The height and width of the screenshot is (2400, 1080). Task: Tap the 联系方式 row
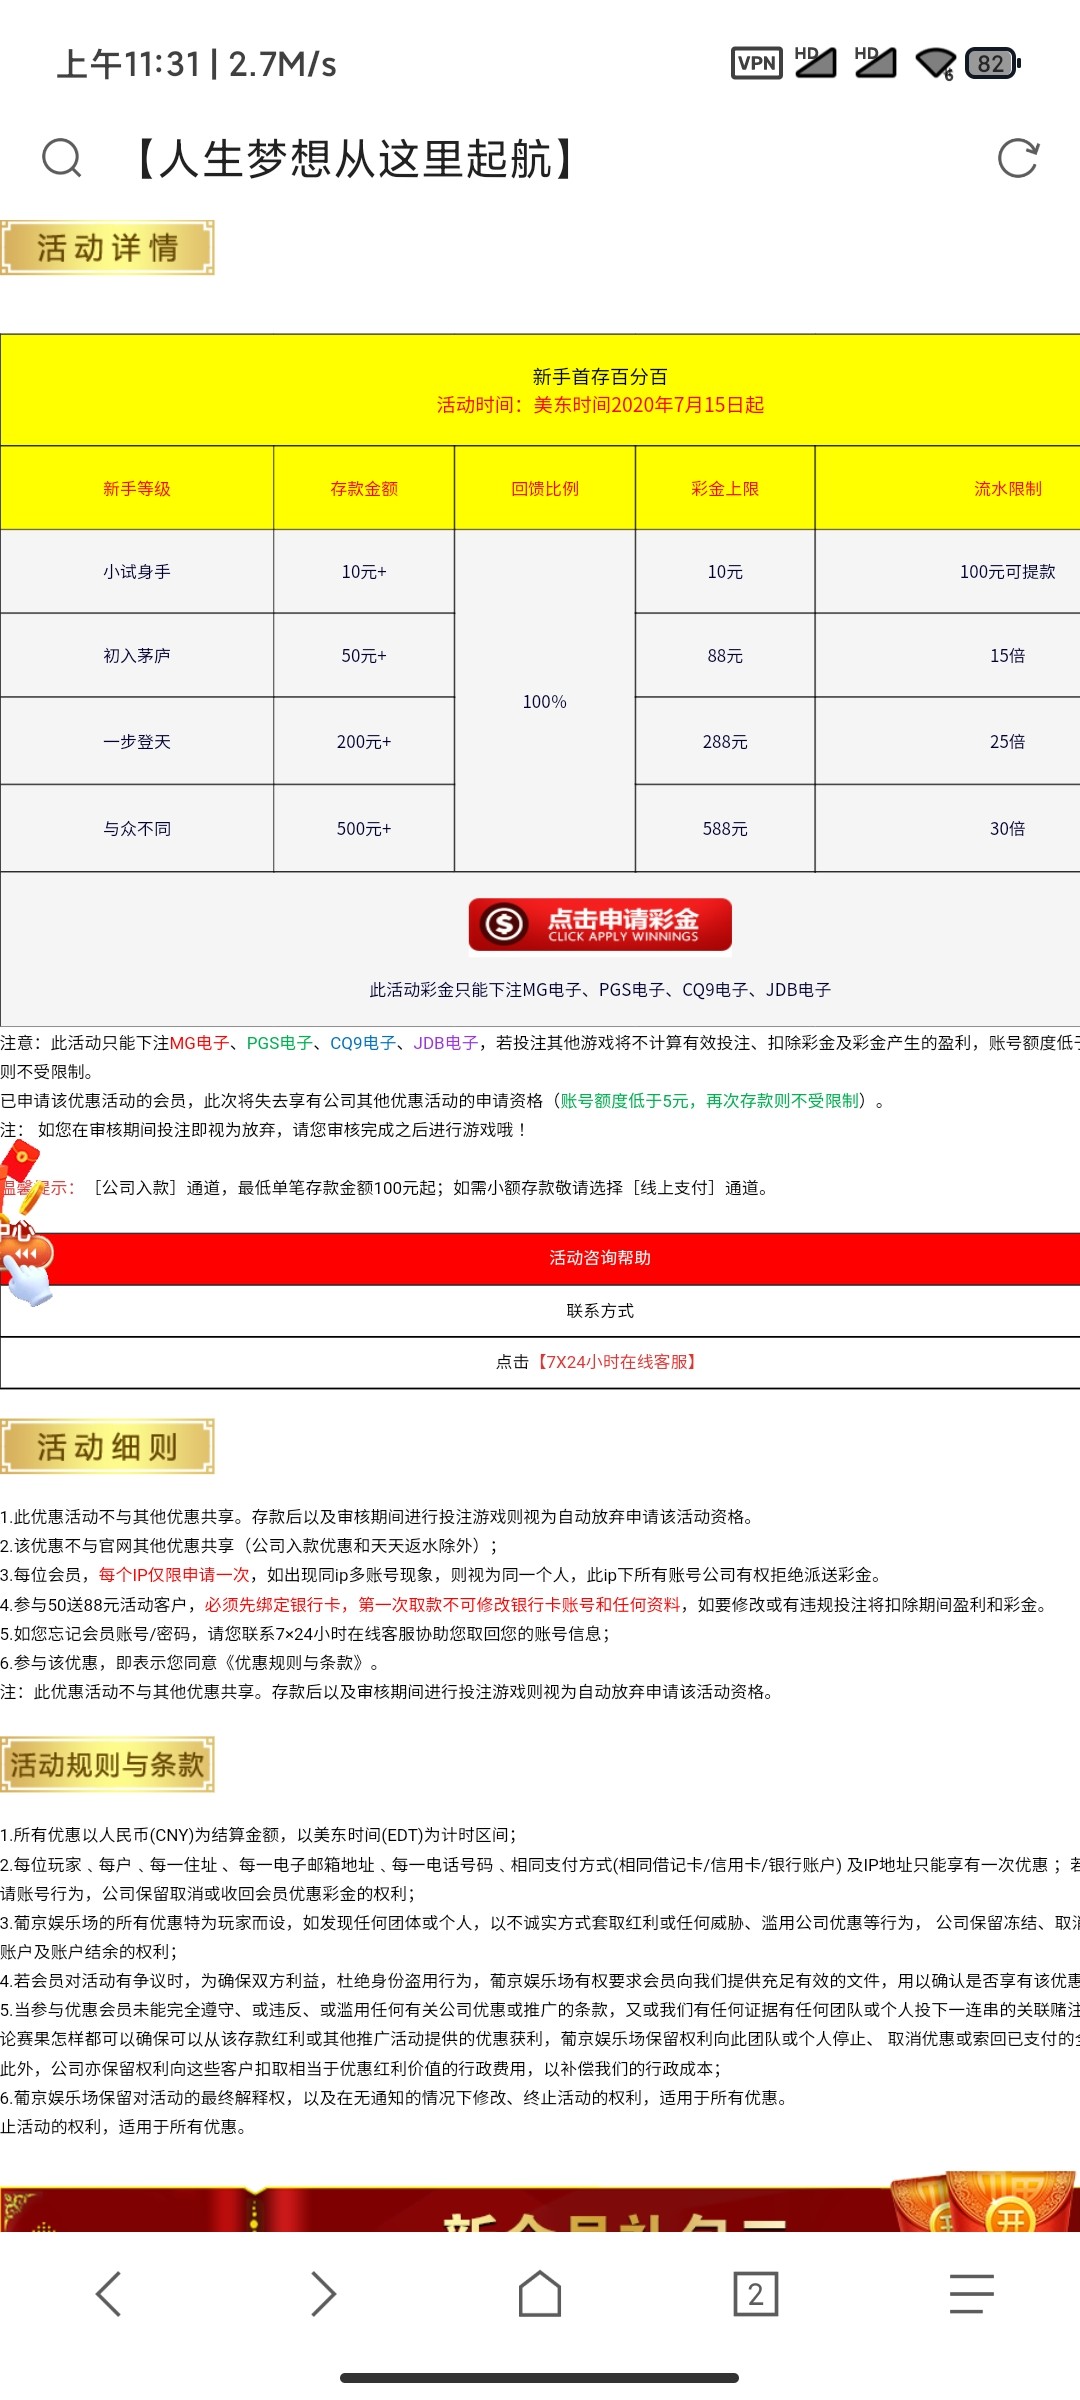click(600, 1311)
